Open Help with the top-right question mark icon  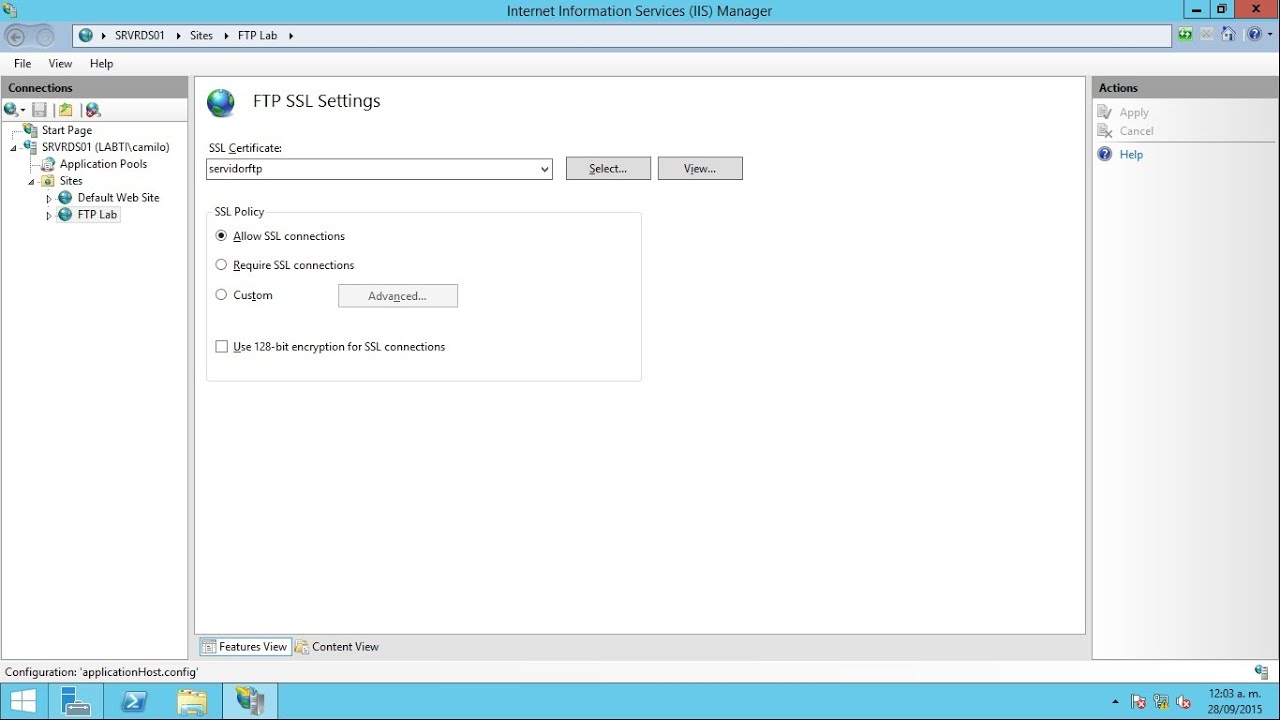(x=1253, y=35)
